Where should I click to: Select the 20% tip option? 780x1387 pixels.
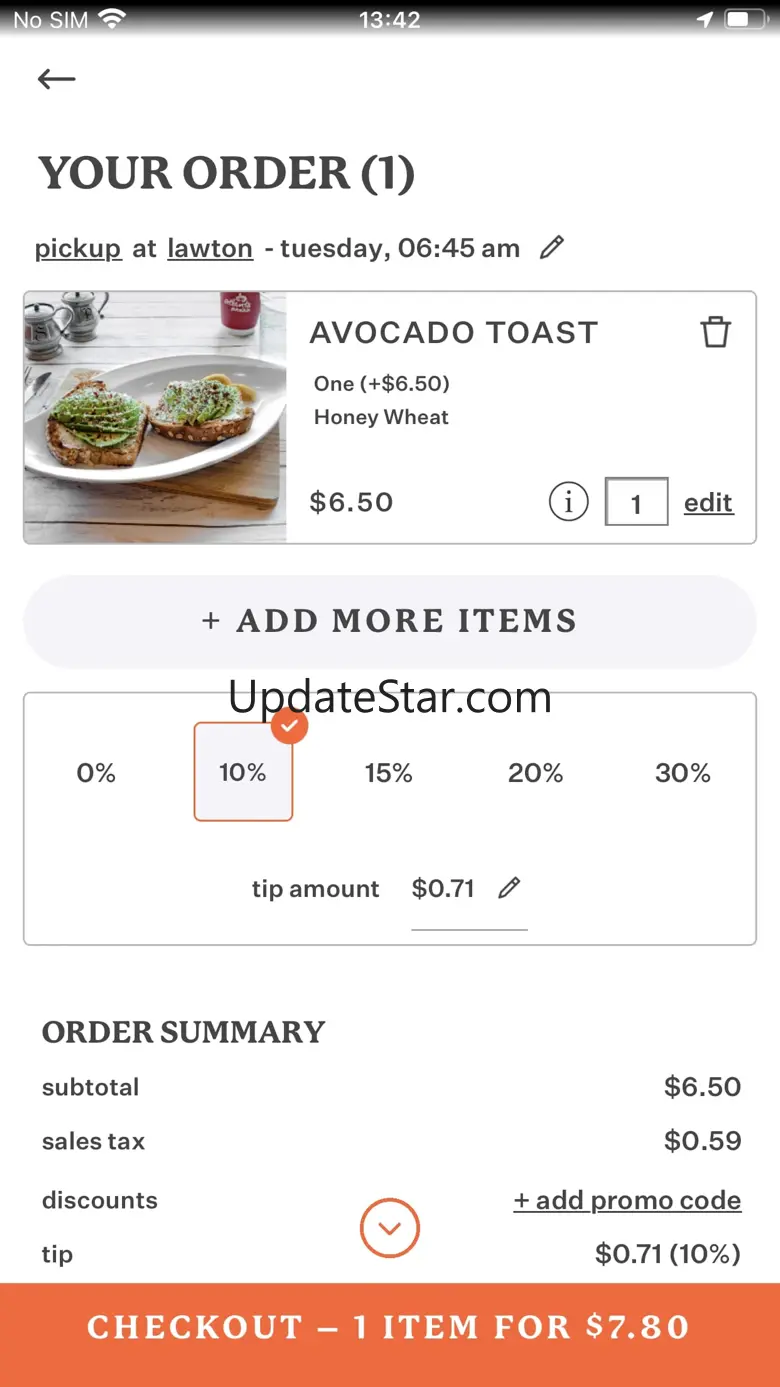click(x=536, y=773)
